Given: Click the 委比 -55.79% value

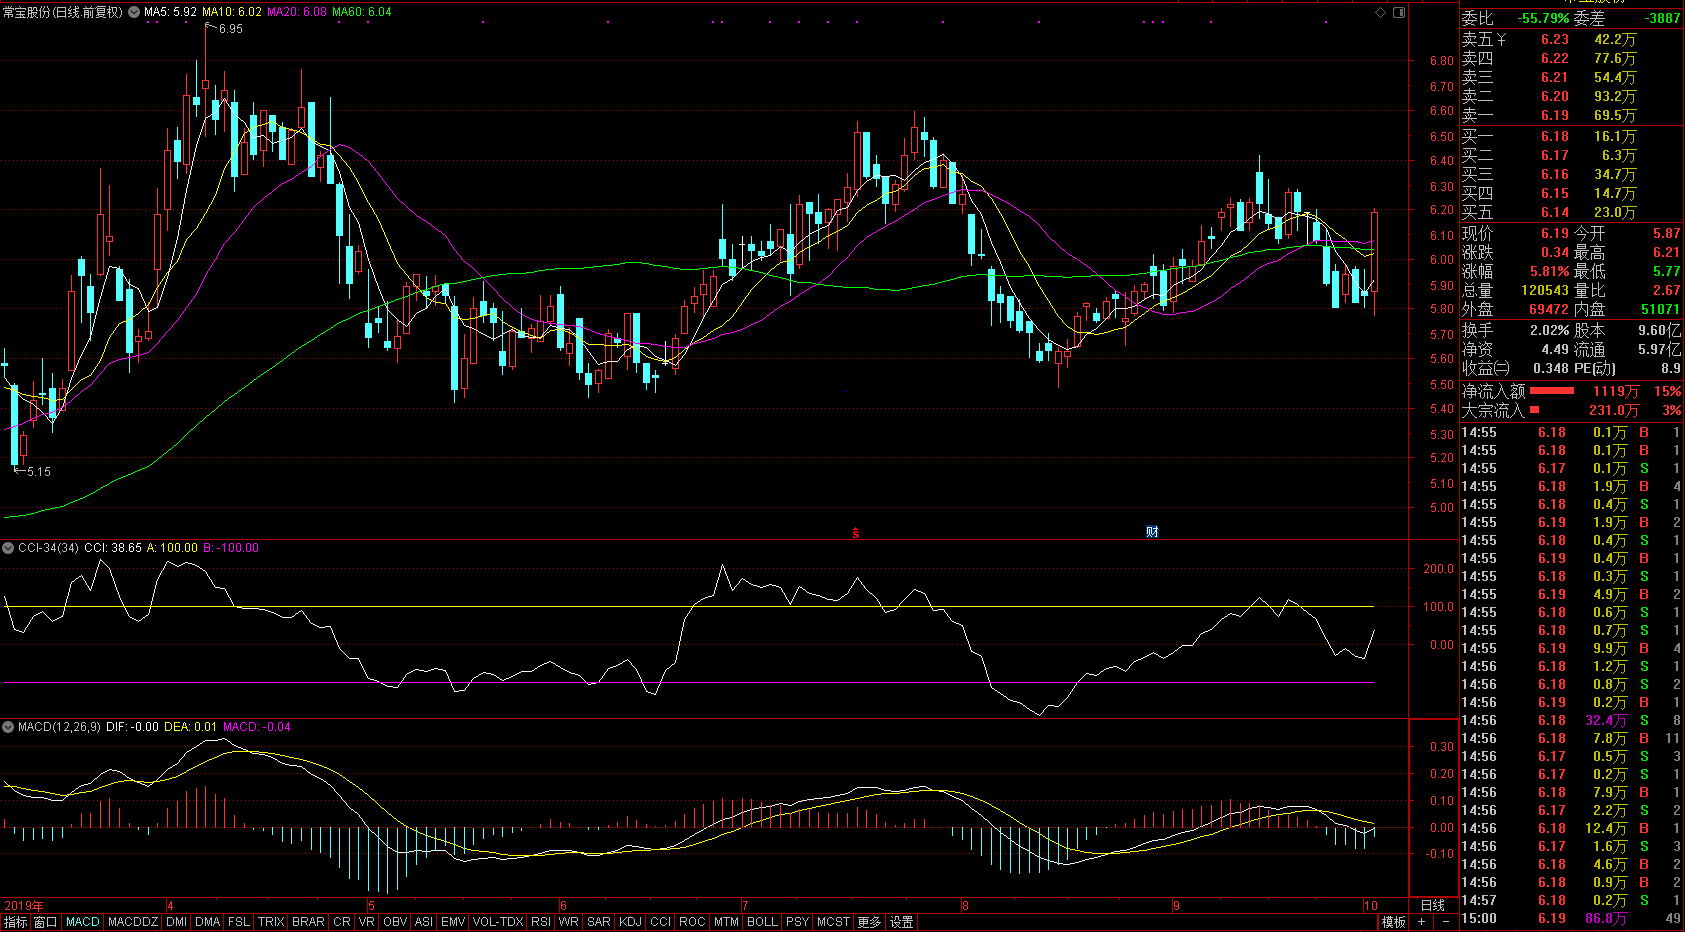Looking at the screenshot, I should 1543,18.
